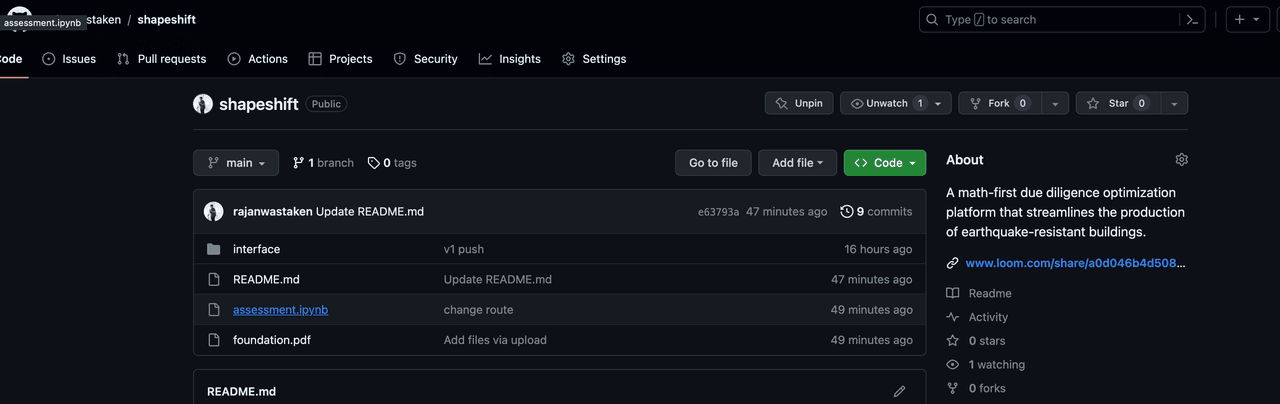Click the Go to file button
Image resolution: width=1280 pixels, height=404 pixels.
pyautogui.click(x=713, y=163)
